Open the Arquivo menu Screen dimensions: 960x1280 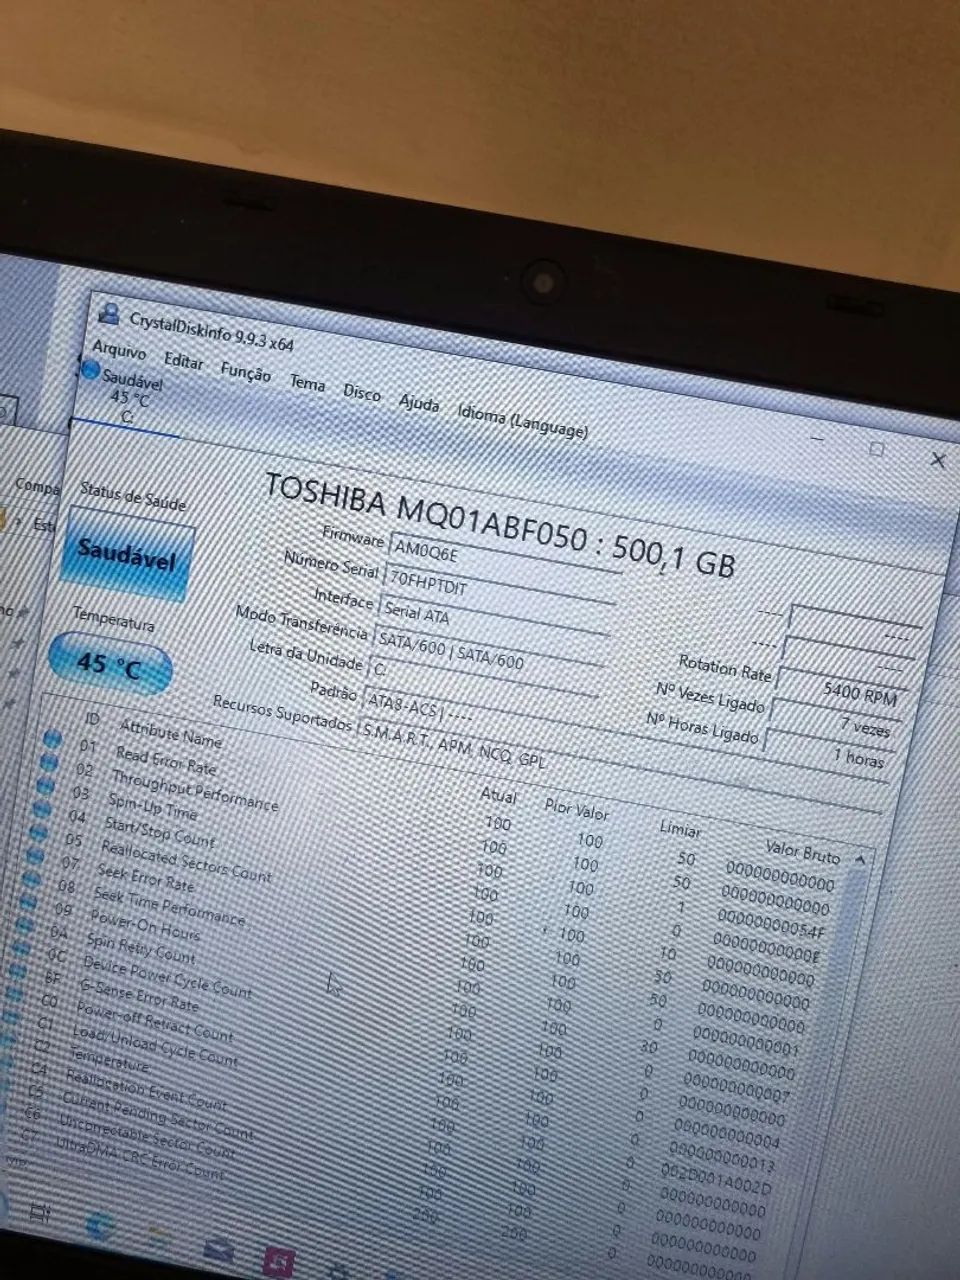point(119,350)
